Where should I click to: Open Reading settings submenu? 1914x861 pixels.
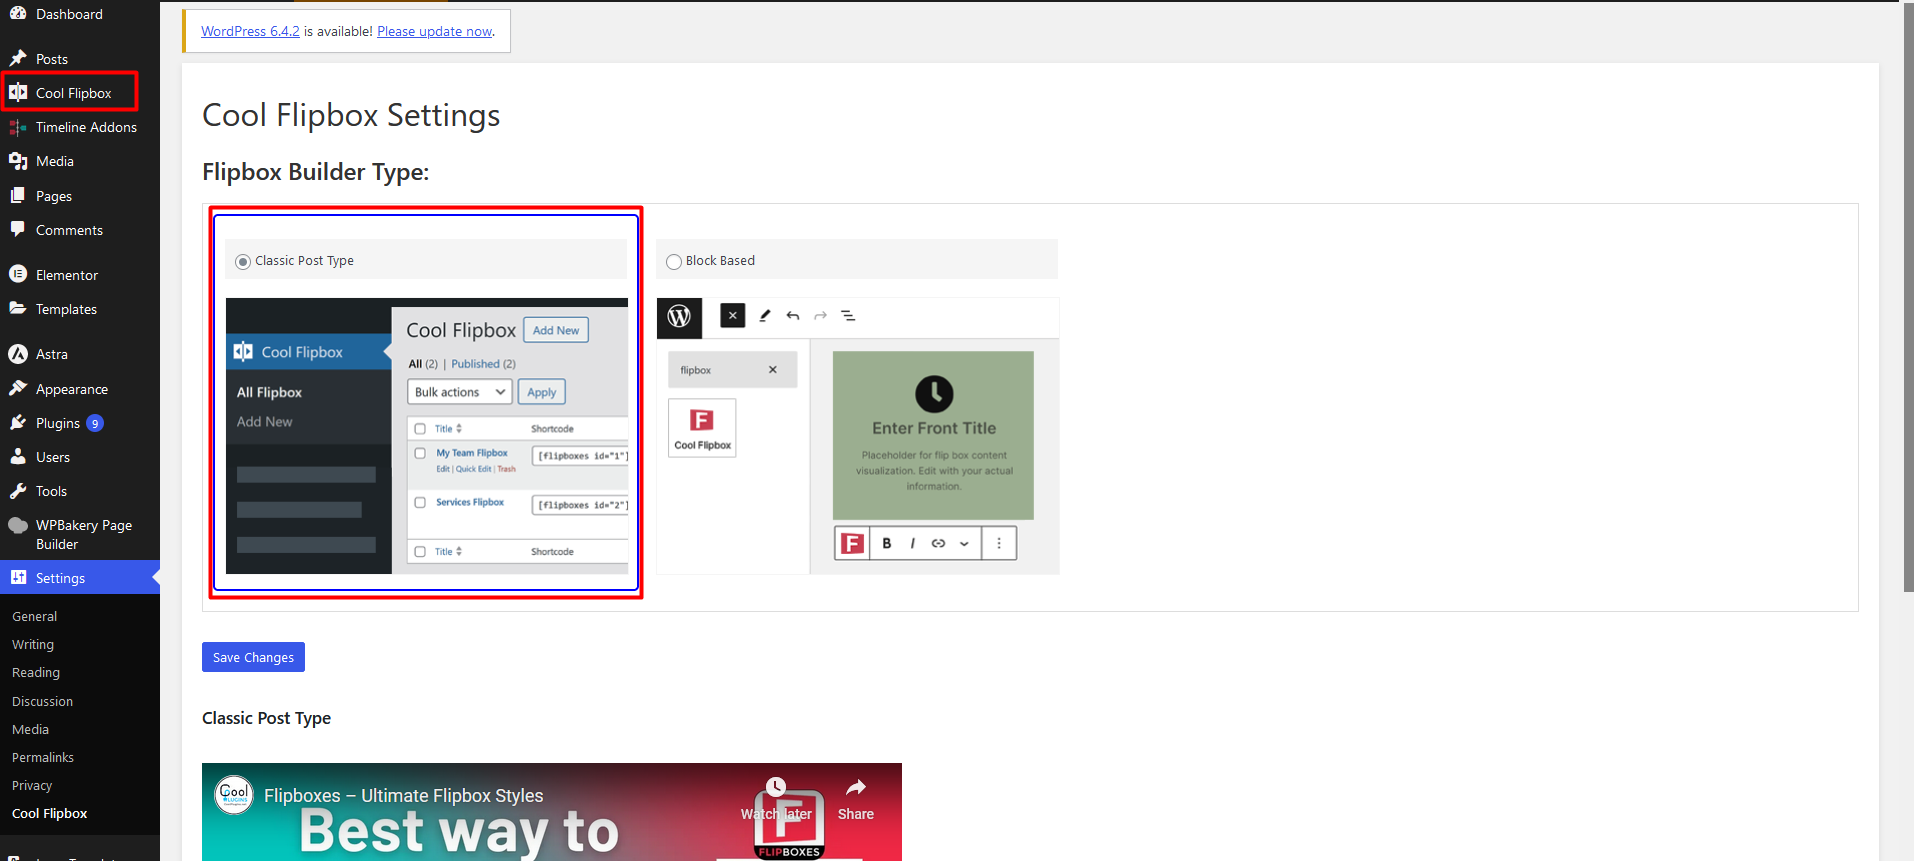(x=36, y=672)
